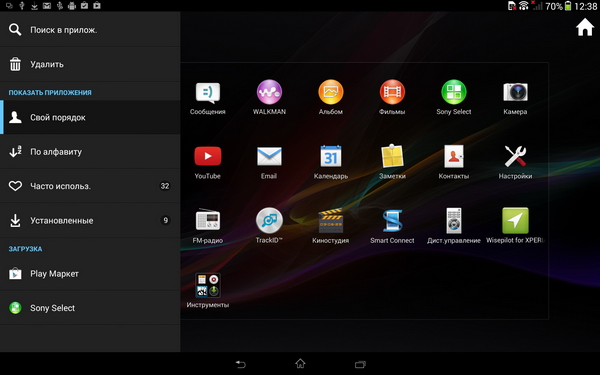The image size is (600, 375).
Task: Sort apps По алфавиту
Action: coord(90,152)
